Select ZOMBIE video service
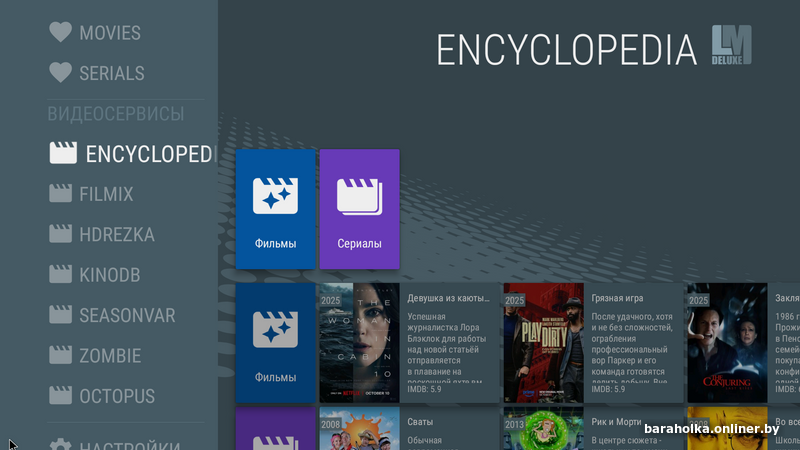Screen dimensions: 800x450 click(x=110, y=355)
